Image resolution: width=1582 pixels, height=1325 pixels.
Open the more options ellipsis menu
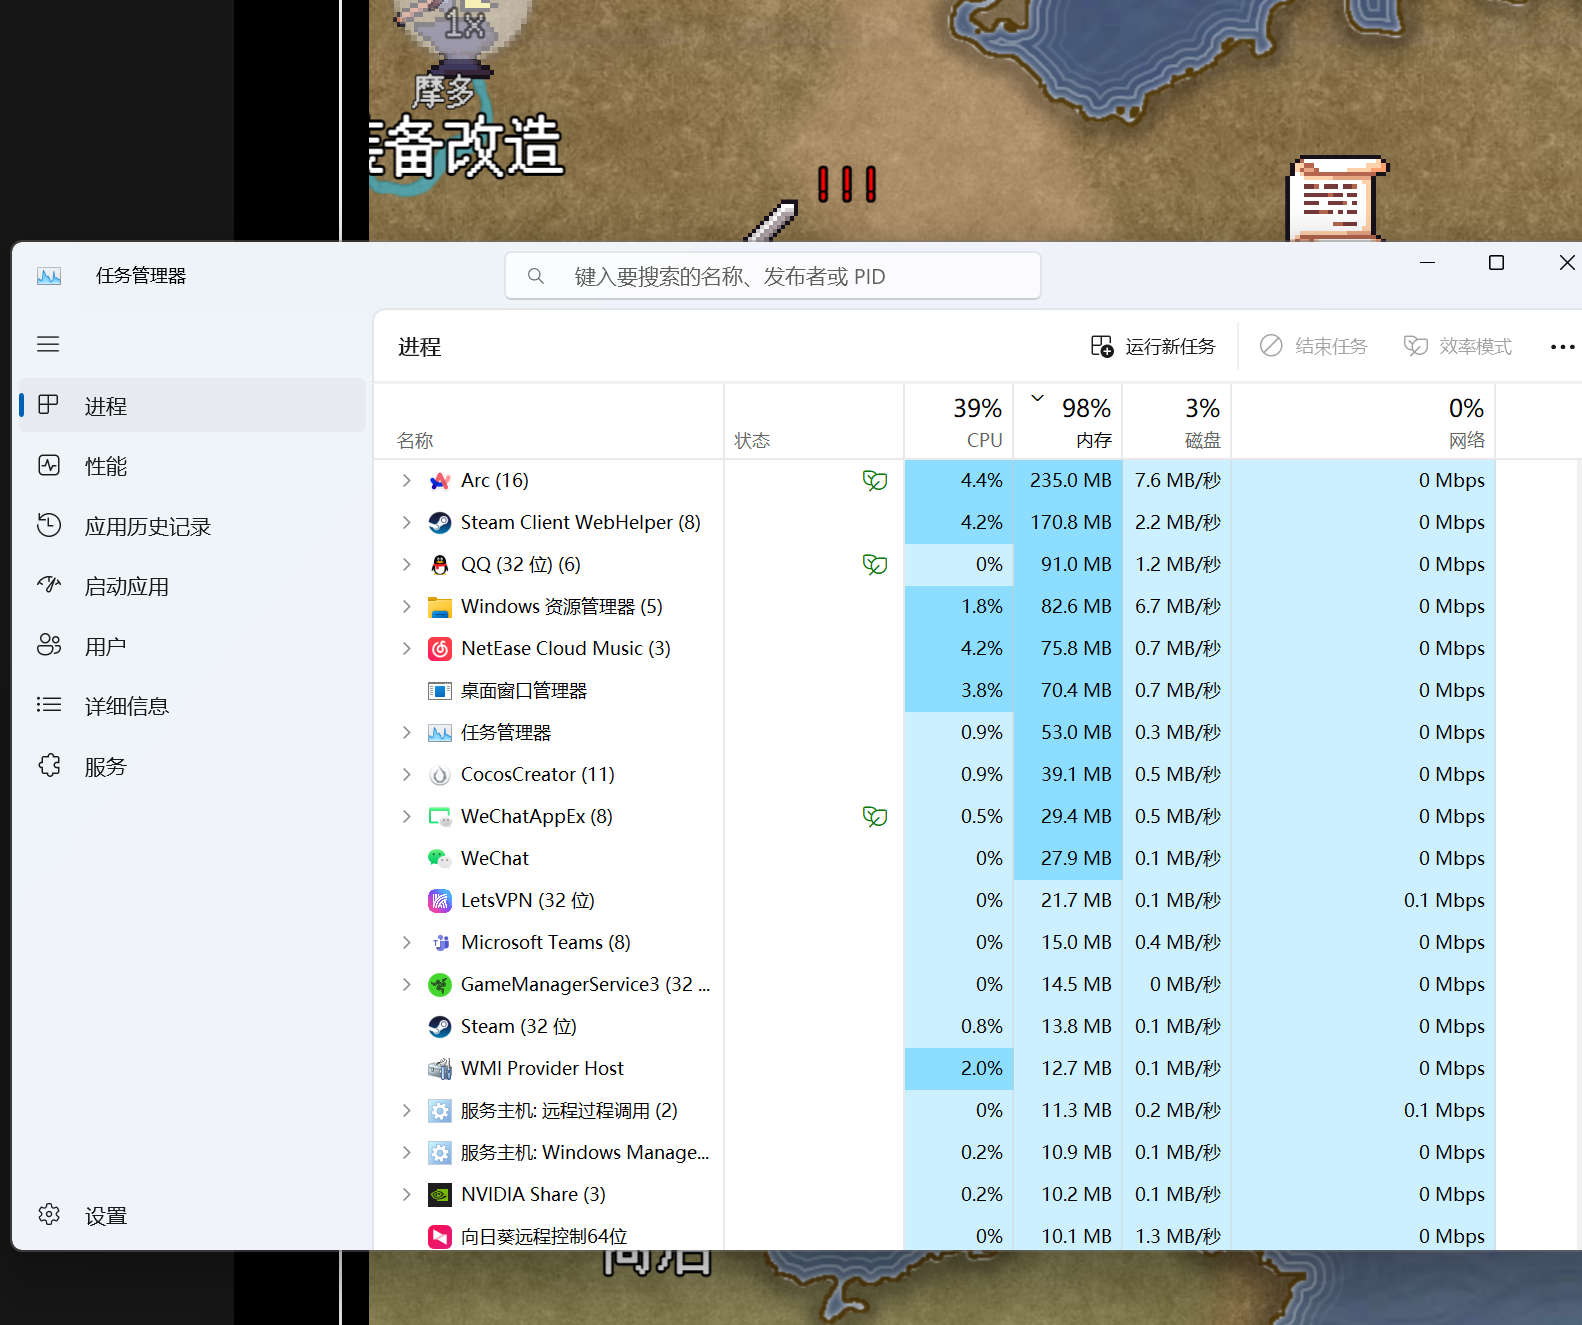click(x=1562, y=347)
